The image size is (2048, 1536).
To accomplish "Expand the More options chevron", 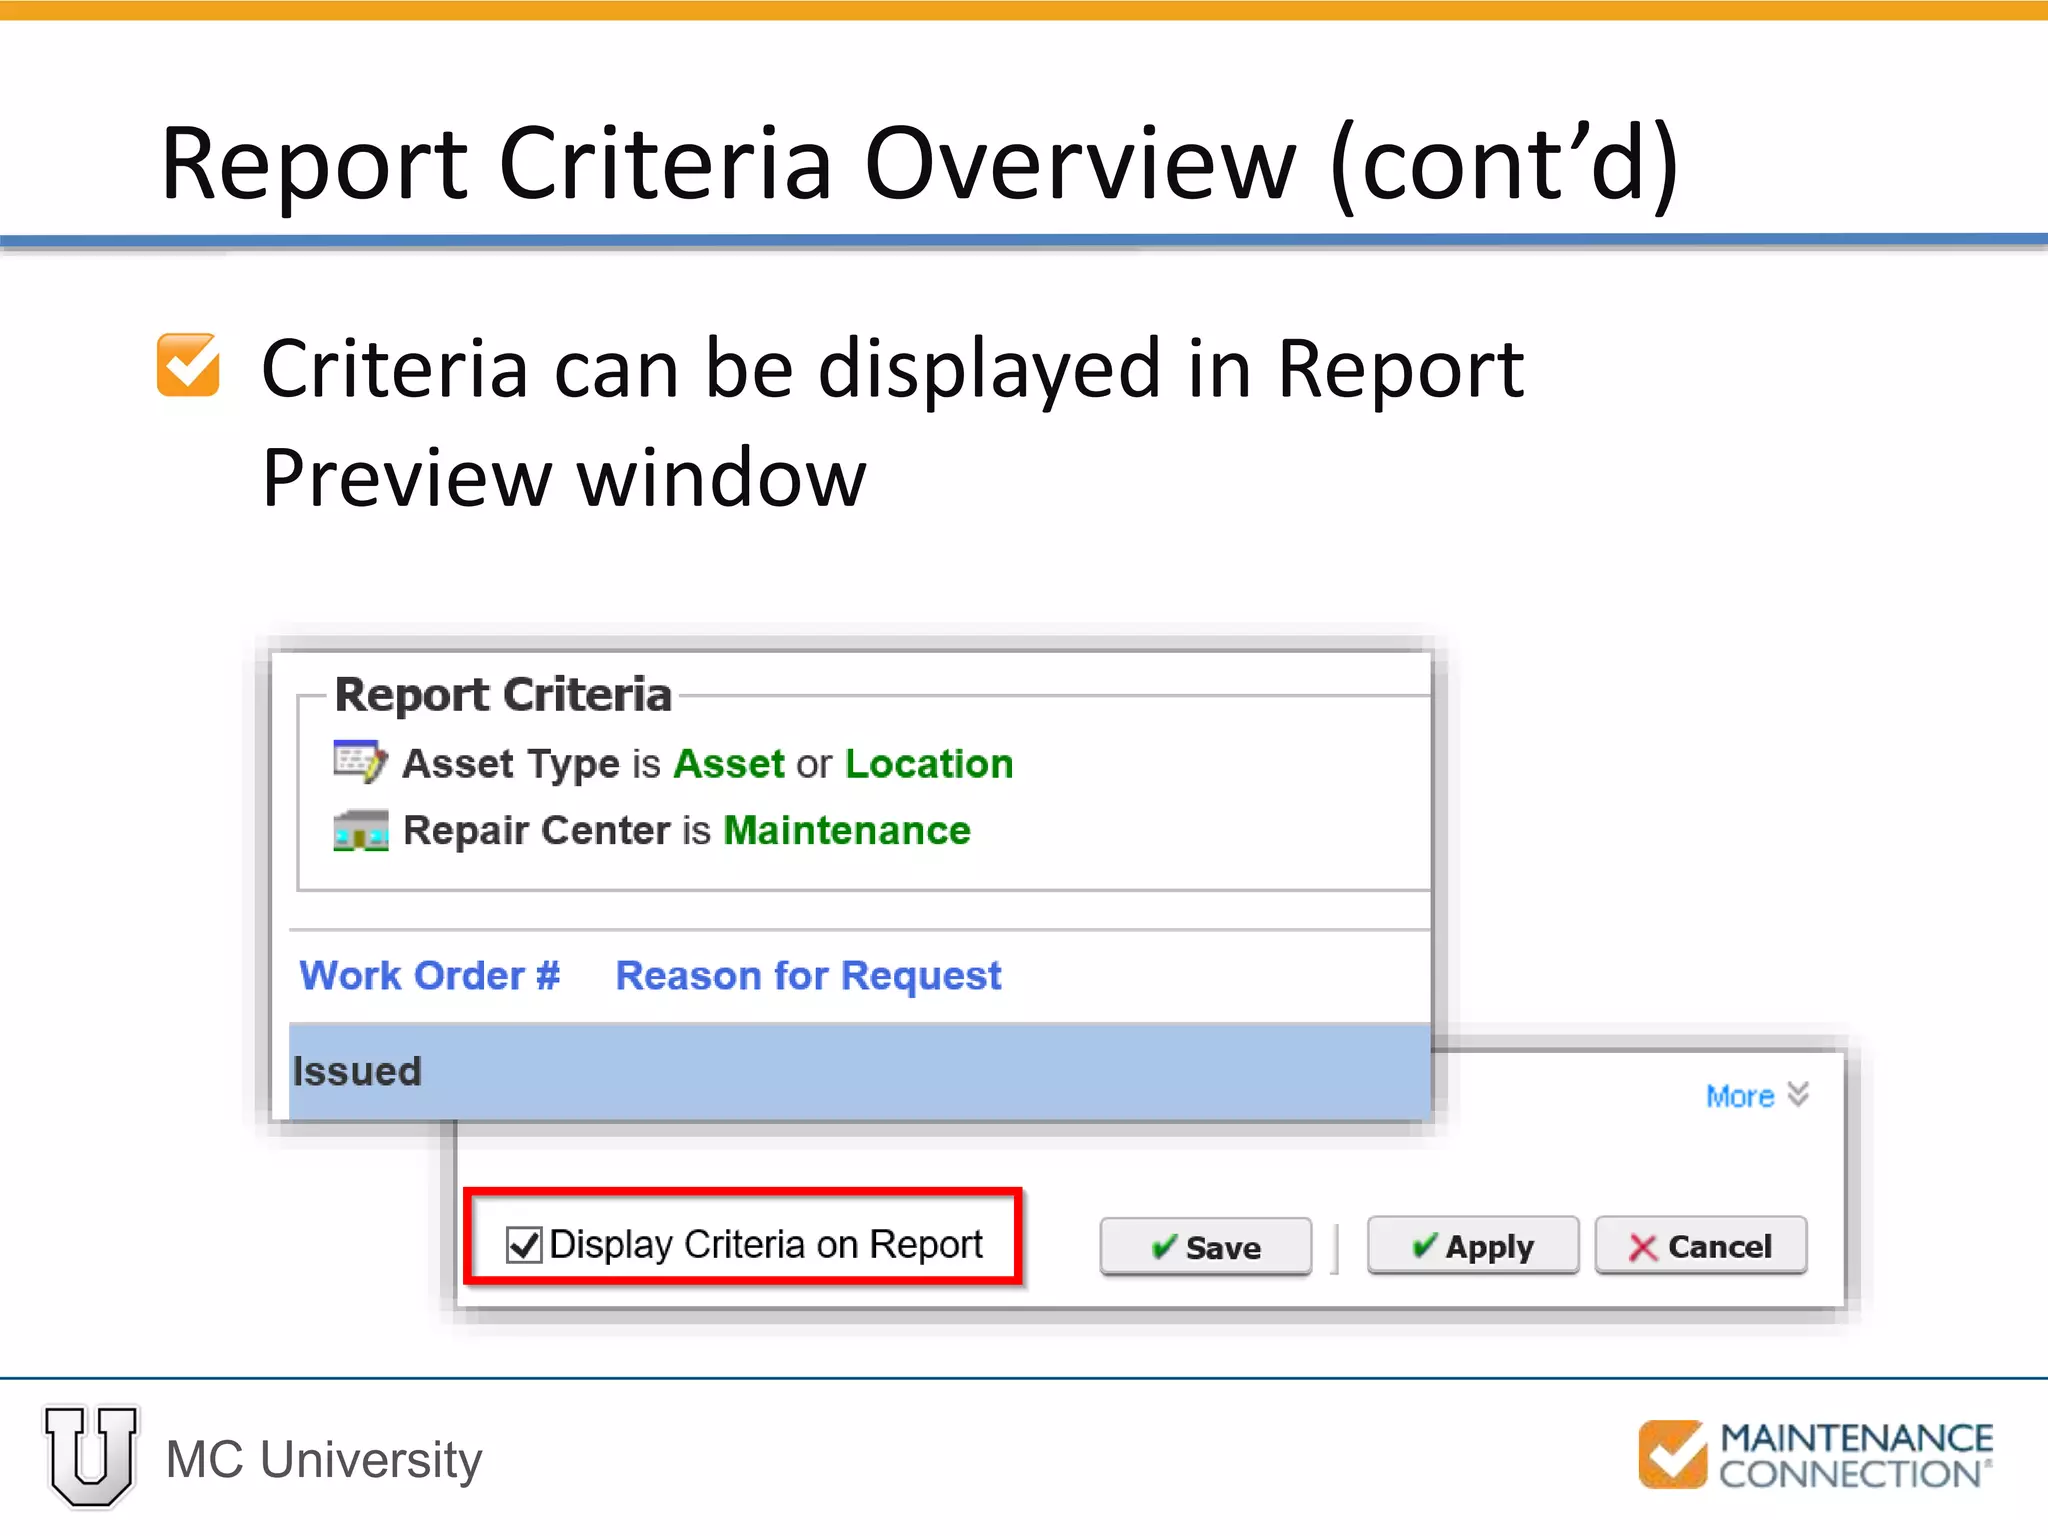I will (1798, 1094).
